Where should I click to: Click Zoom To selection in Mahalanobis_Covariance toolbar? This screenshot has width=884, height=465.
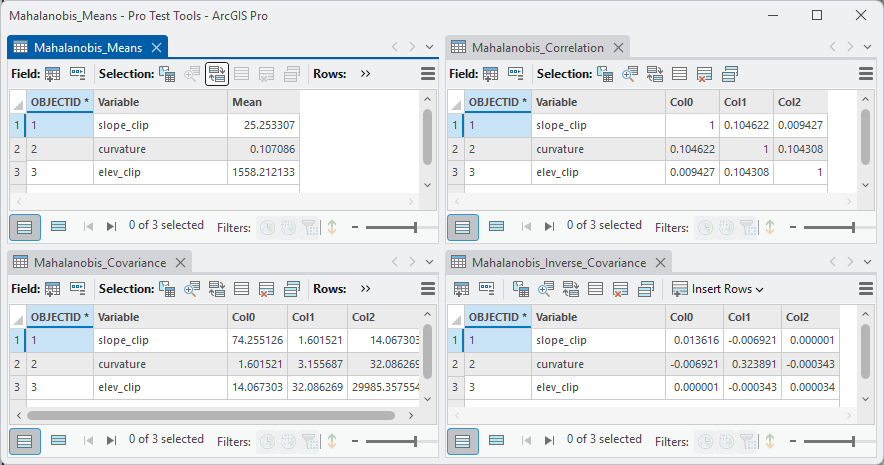click(192, 289)
